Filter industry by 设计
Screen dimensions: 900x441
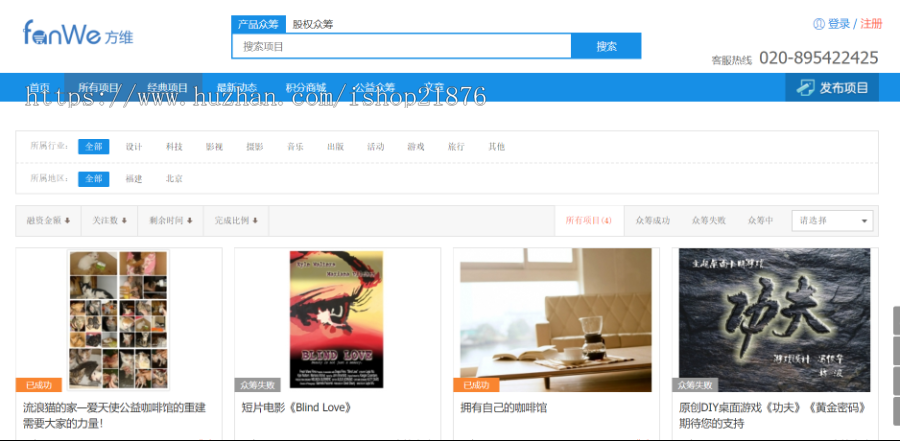tap(134, 146)
